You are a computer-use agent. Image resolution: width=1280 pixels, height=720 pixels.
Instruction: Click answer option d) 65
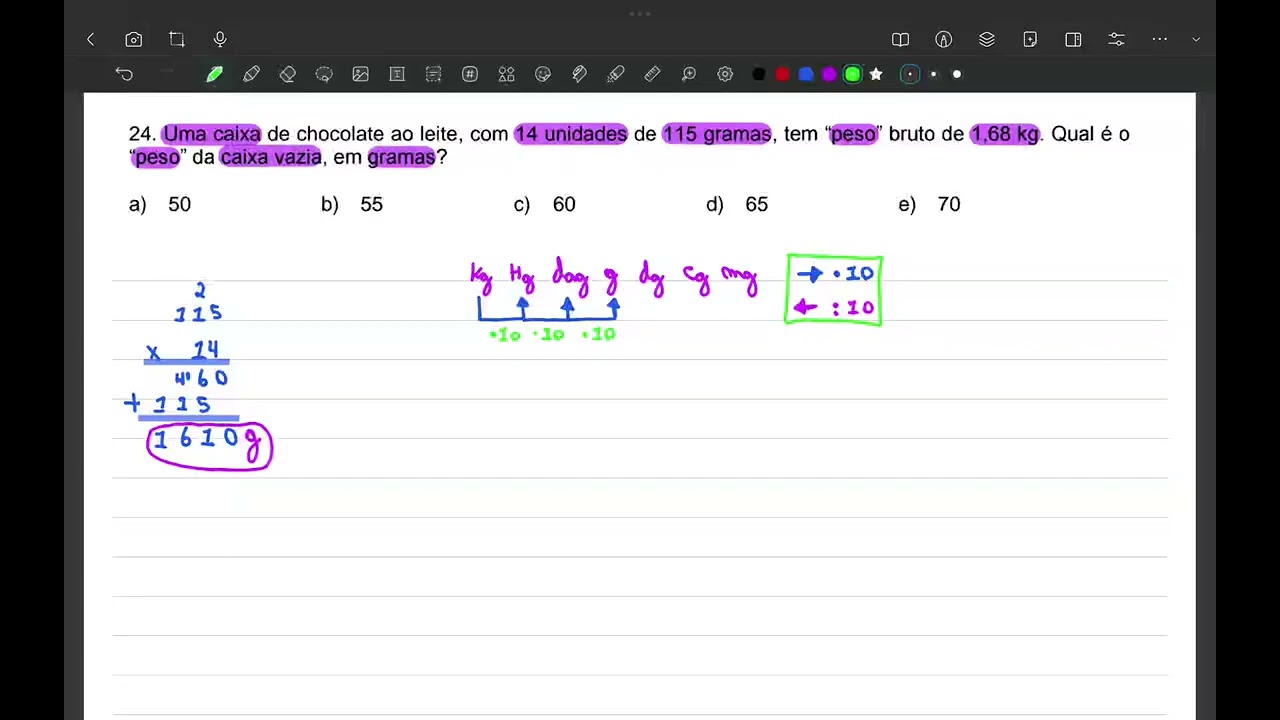[737, 204]
